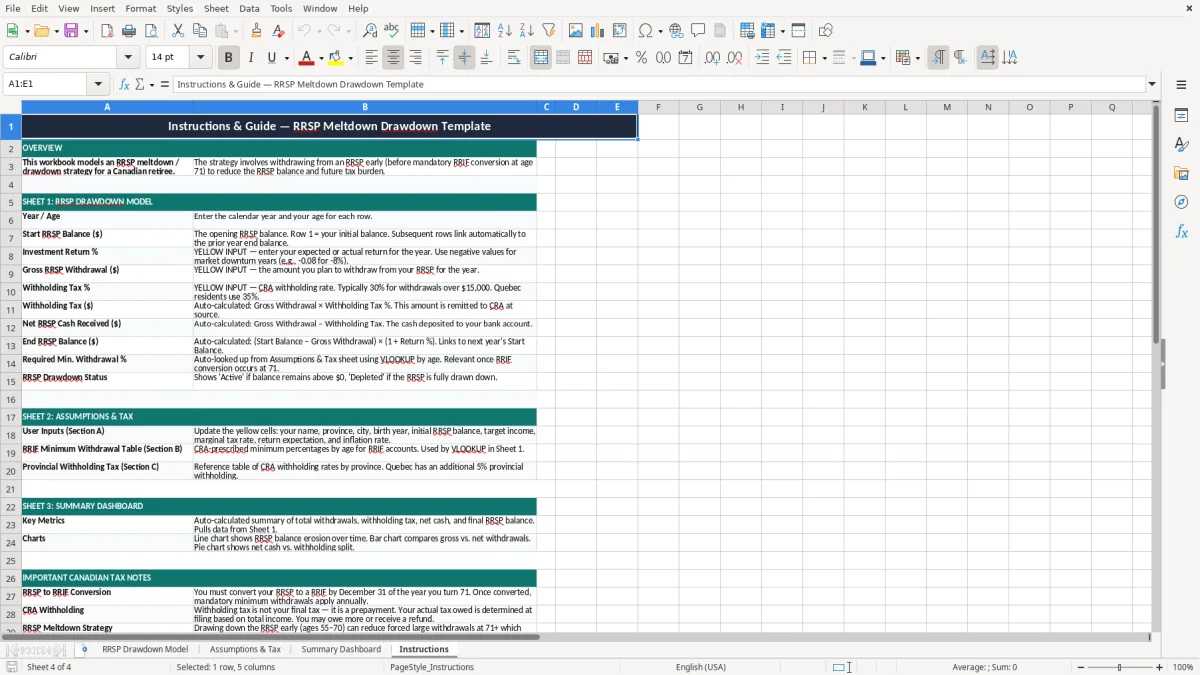Open Find and Replace
This screenshot has height=675, width=1200.
(x=369, y=31)
